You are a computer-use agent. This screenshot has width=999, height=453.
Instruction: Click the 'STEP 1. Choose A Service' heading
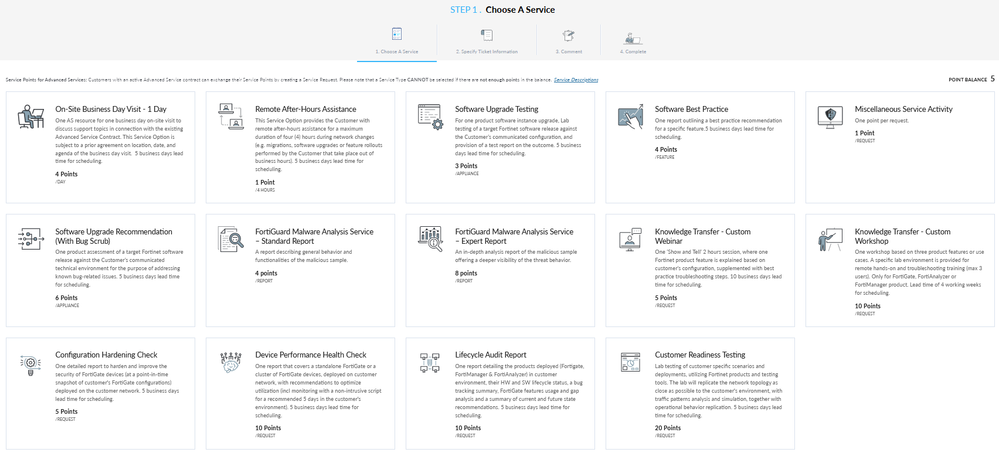[503, 10]
